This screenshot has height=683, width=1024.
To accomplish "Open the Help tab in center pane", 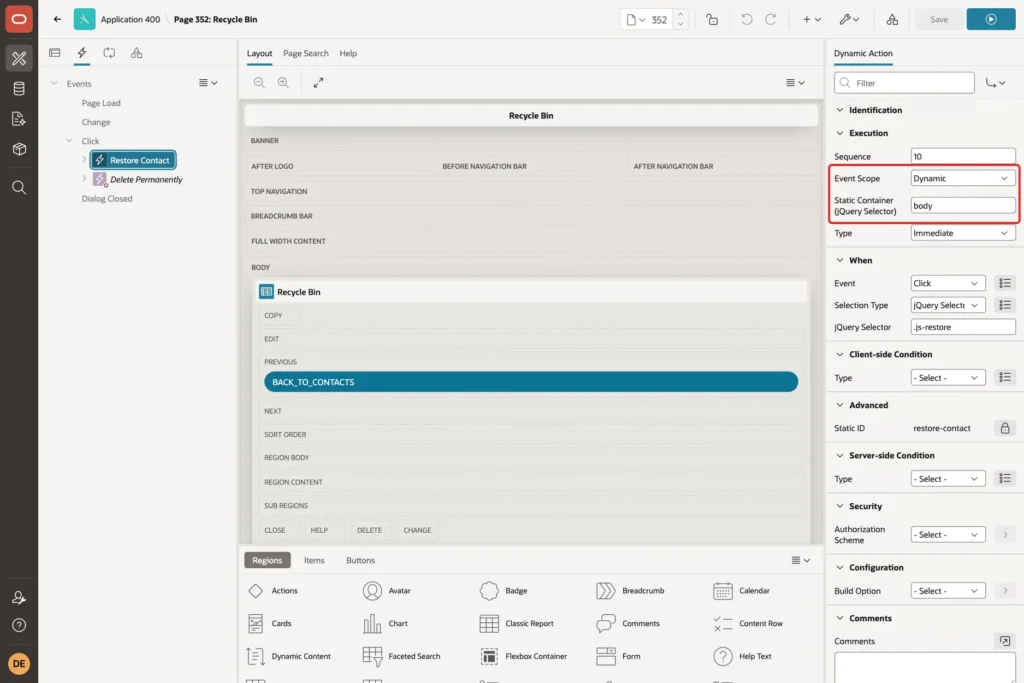I will [x=348, y=54].
